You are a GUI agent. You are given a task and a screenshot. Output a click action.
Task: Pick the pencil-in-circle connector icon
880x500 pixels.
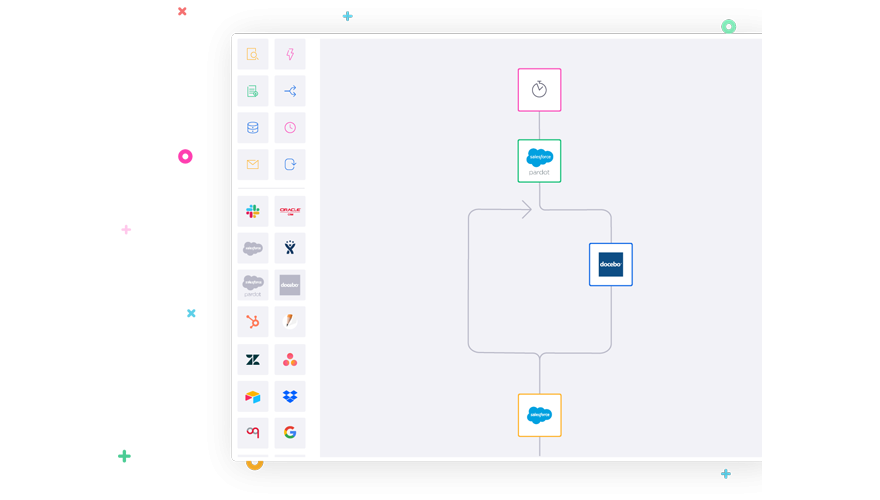(290, 322)
